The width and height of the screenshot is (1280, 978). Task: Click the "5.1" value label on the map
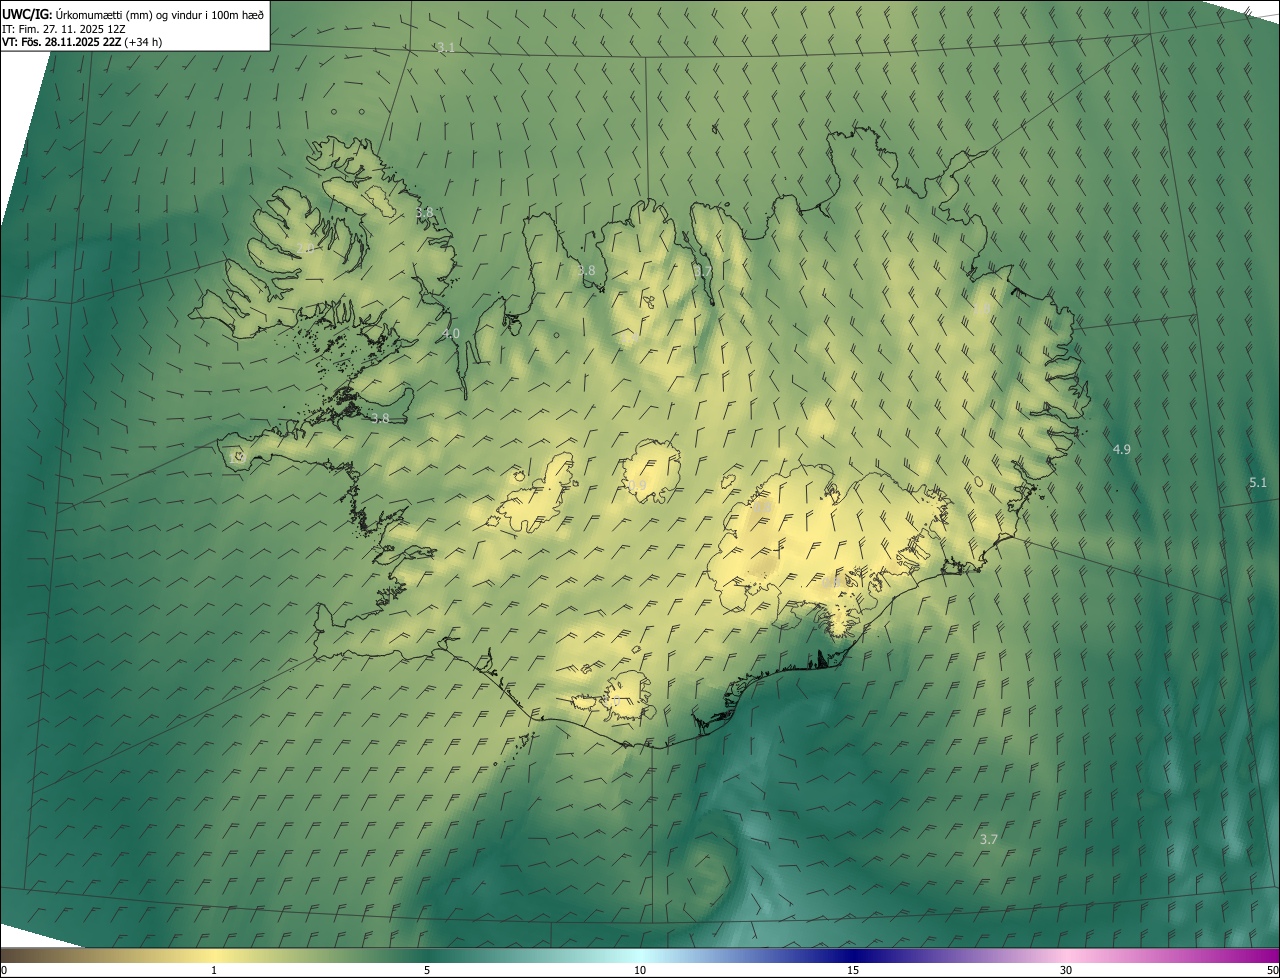1258,483
